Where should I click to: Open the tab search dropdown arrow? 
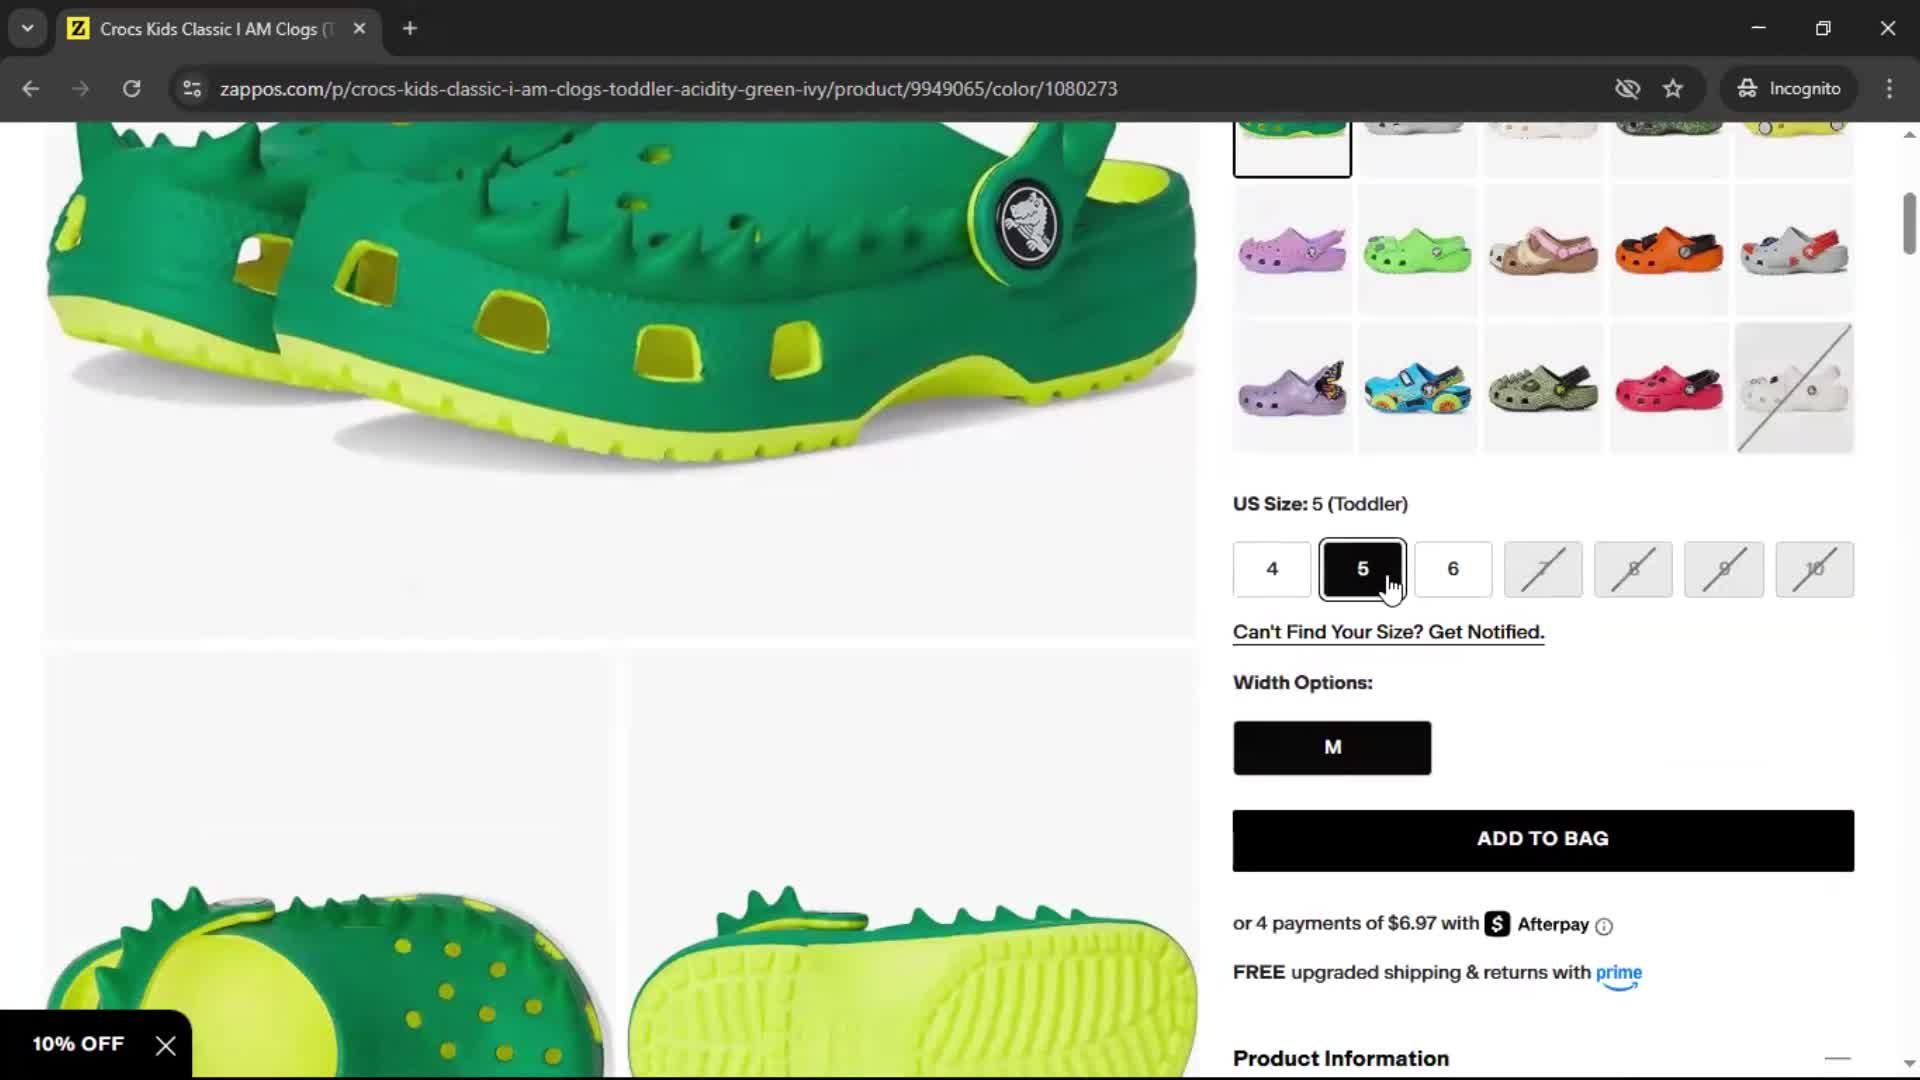click(x=27, y=28)
